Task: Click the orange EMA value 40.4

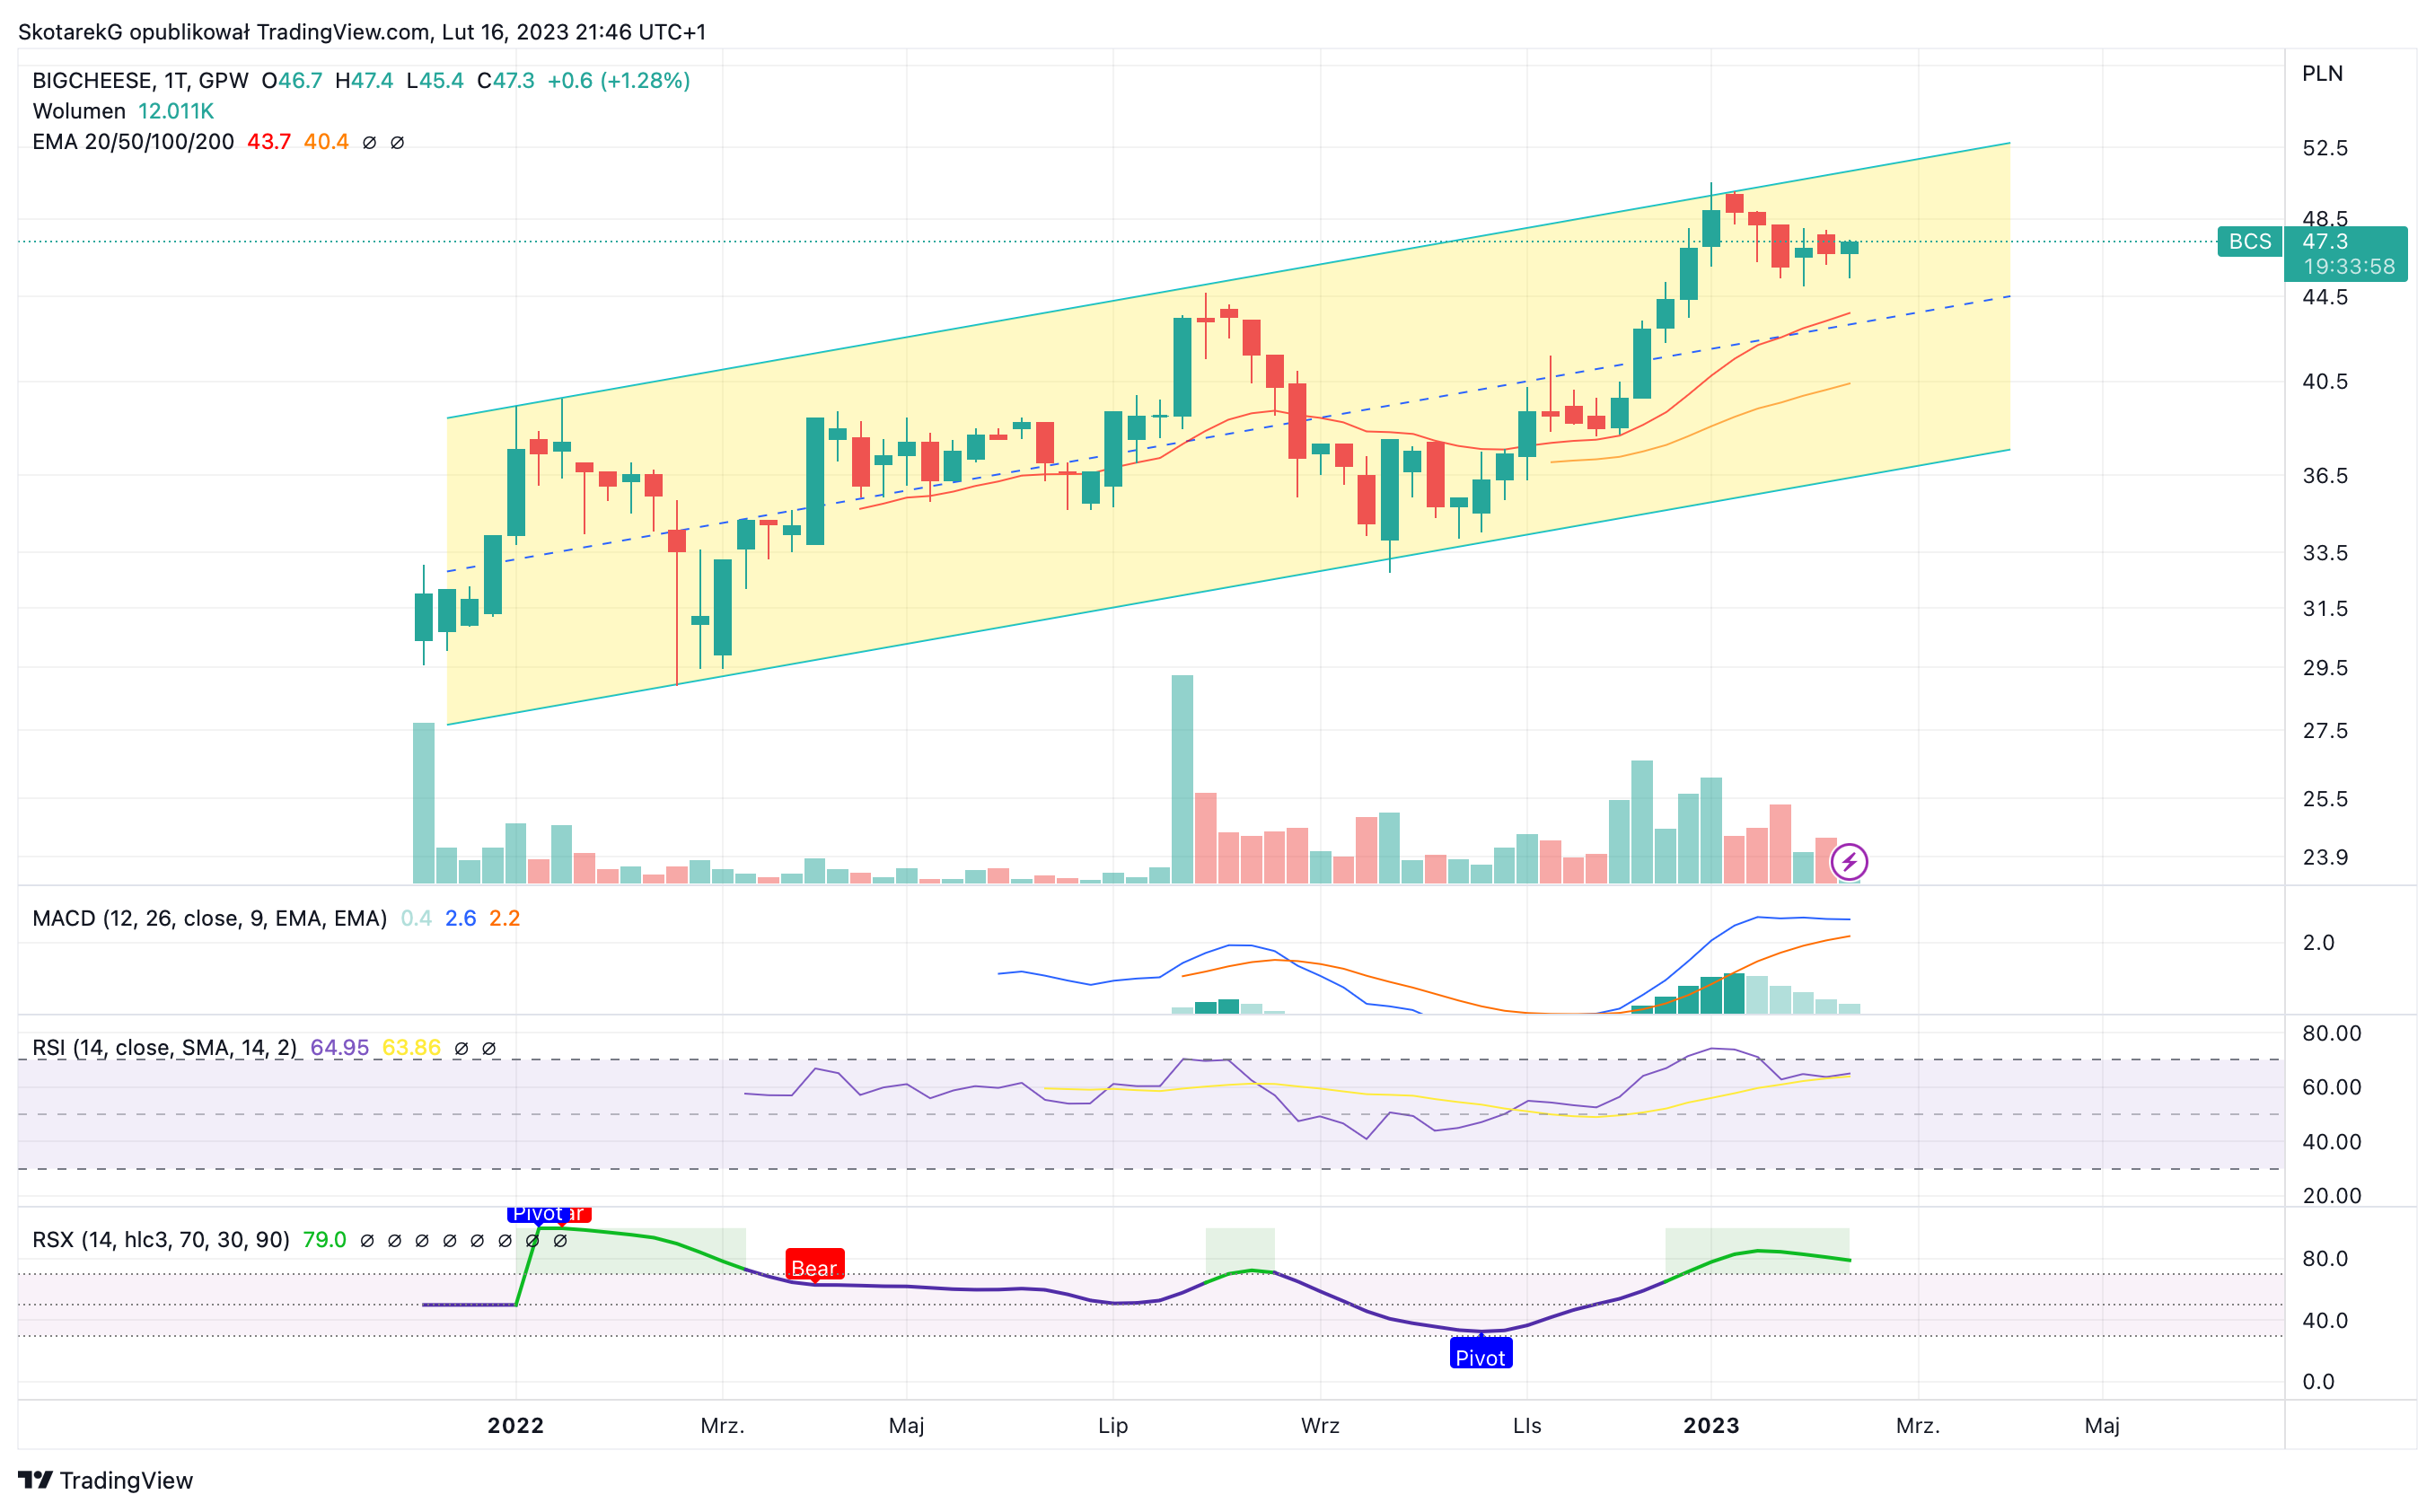Action: 326,142
